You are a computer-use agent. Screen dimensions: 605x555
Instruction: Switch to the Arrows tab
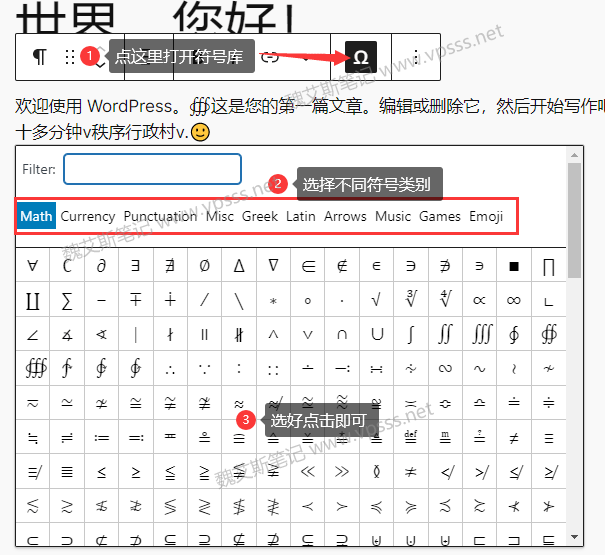pyautogui.click(x=345, y=216)
